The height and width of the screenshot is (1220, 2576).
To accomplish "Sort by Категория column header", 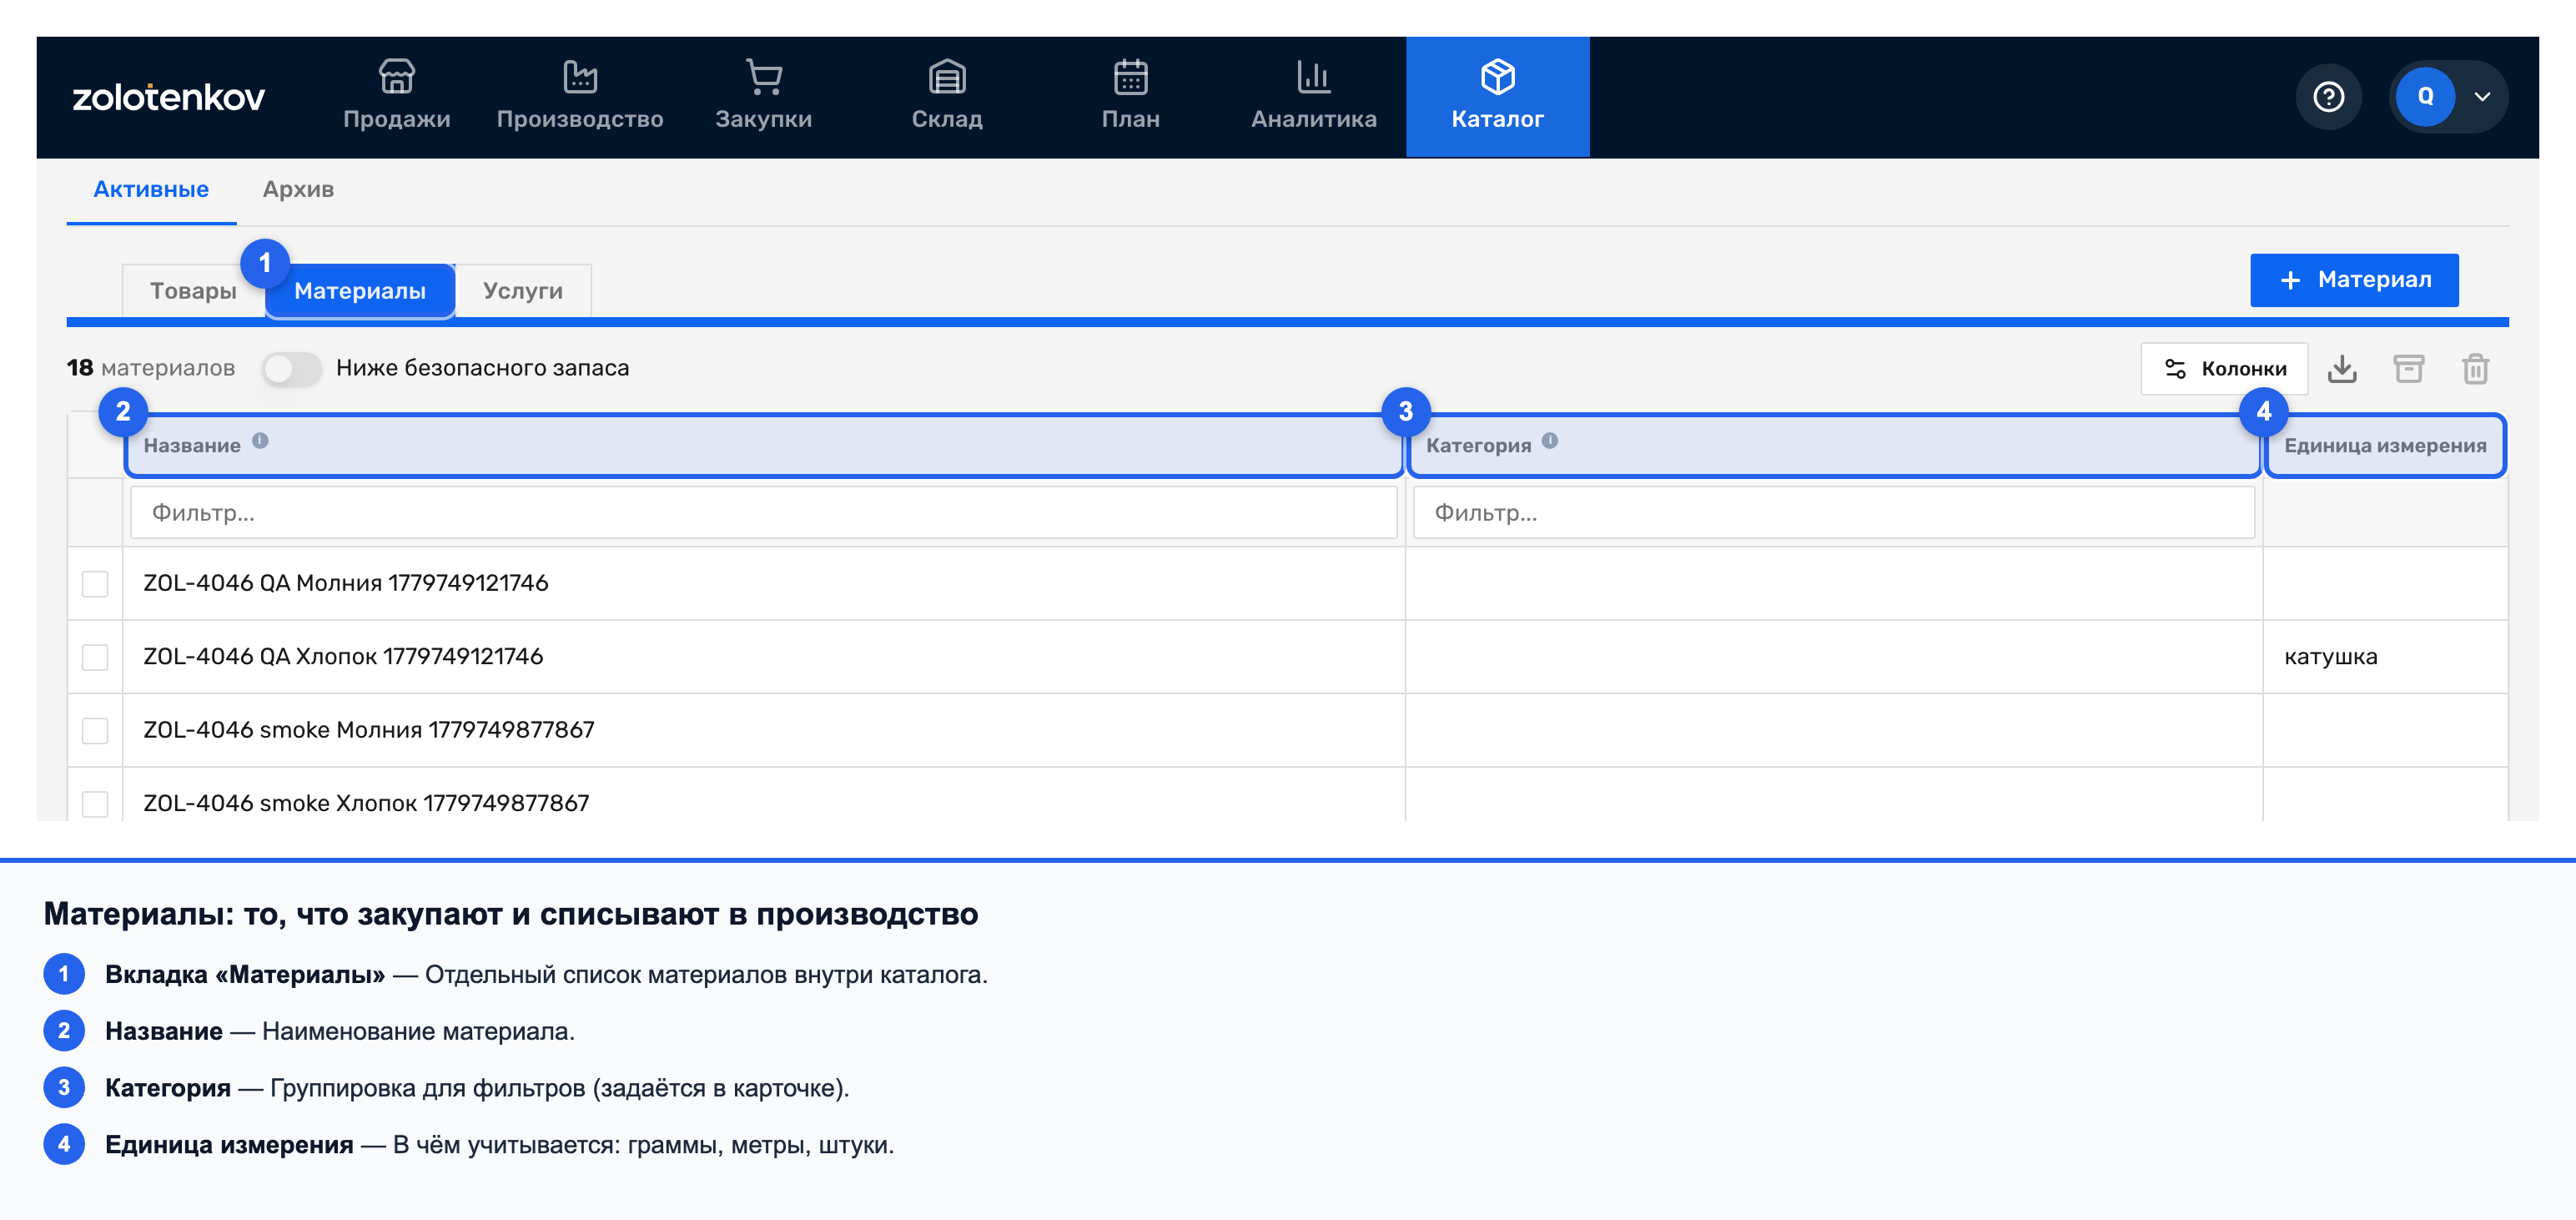I will [1834, 445].
